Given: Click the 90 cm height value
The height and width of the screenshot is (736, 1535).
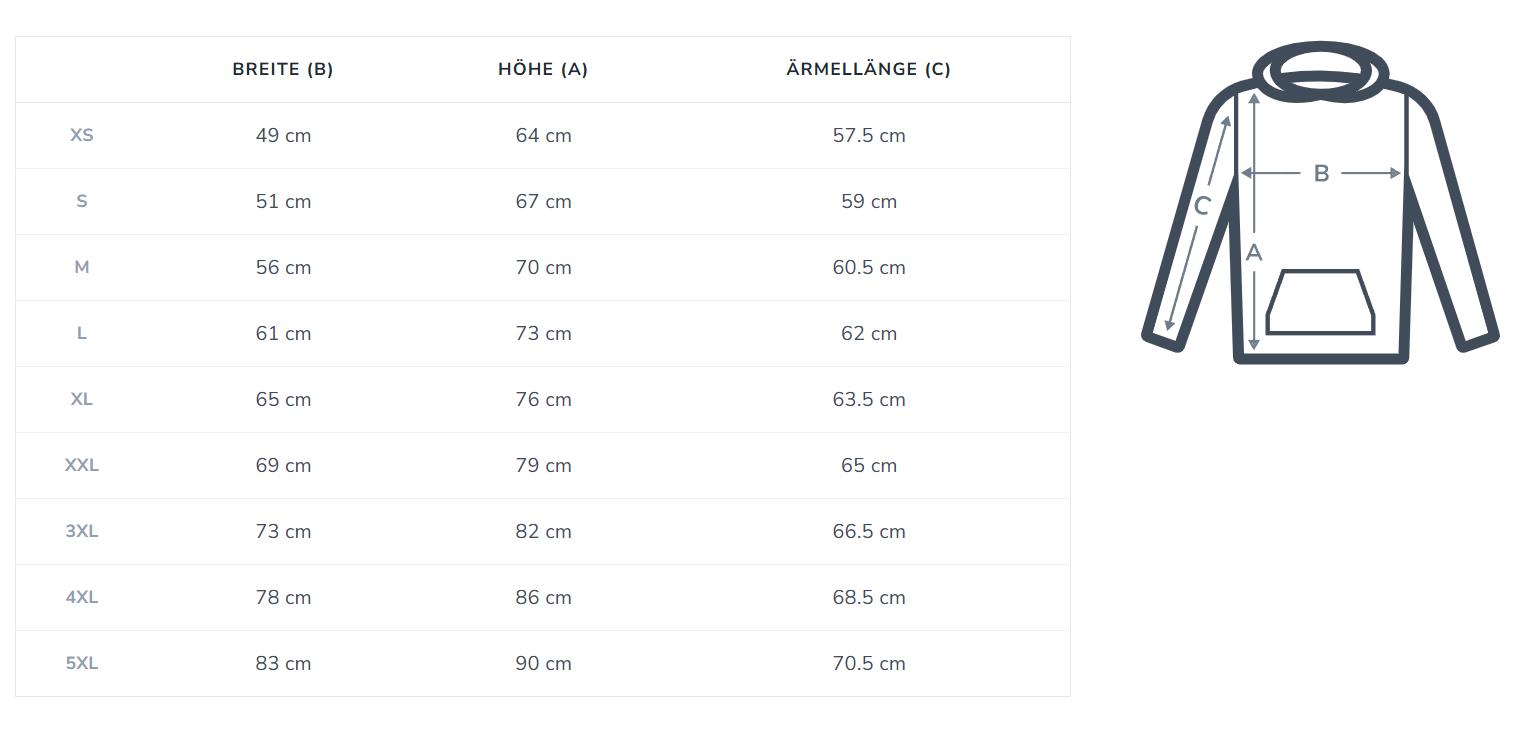Looking at the screenshot, I should 543,663.
